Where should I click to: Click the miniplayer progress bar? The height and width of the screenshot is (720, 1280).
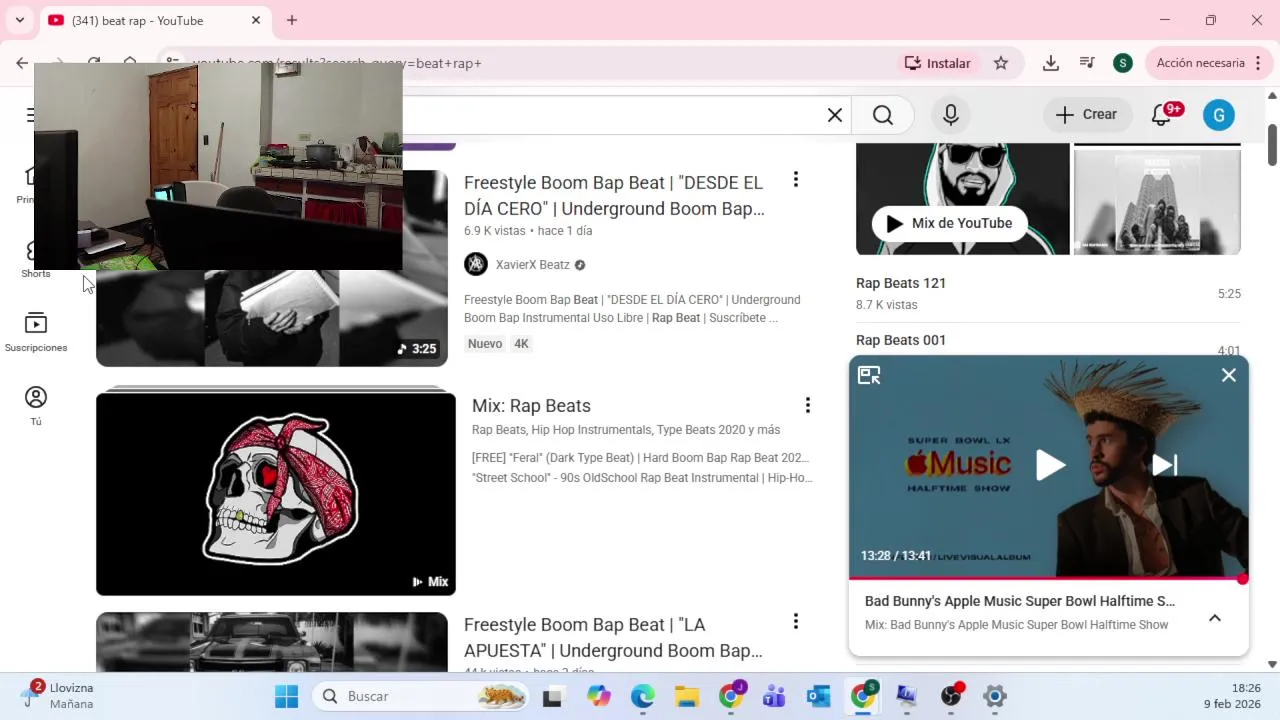pos(1048,578)
